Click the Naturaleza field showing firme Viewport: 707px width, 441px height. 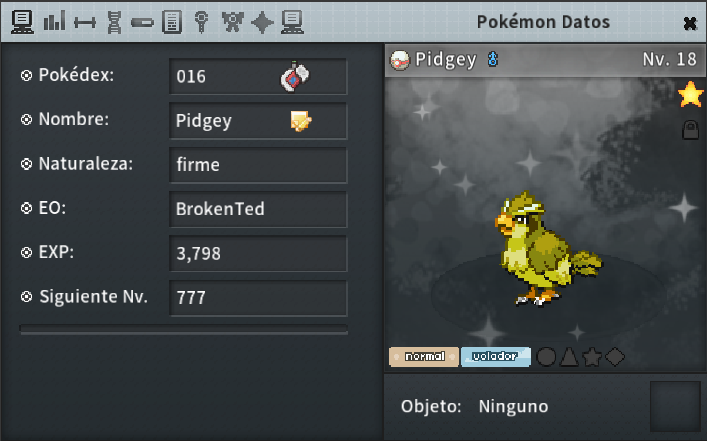pyautogui.click(x=258, y=165)
